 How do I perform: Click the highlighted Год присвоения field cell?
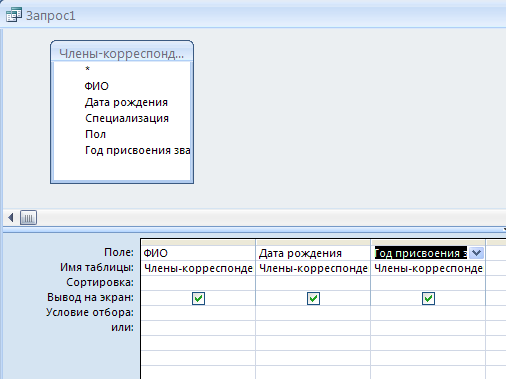pos(421,254)
